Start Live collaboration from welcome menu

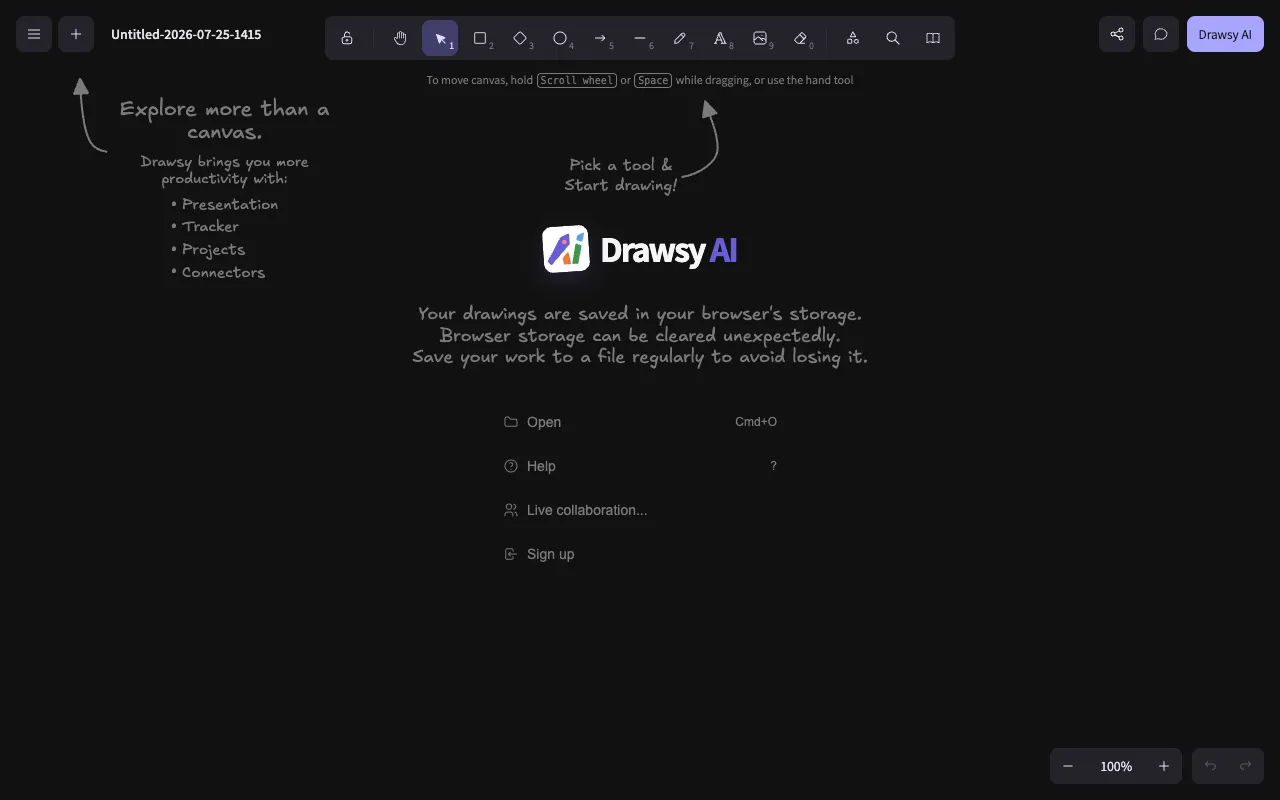pyautogui.click(x=640, y=510)
